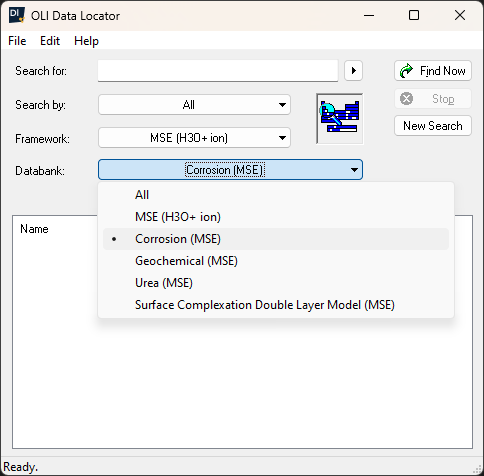The width and height of the screenshot is (484, 476).
Task: Choose Urea (MSE) databank option
Action: pos(276,283)
